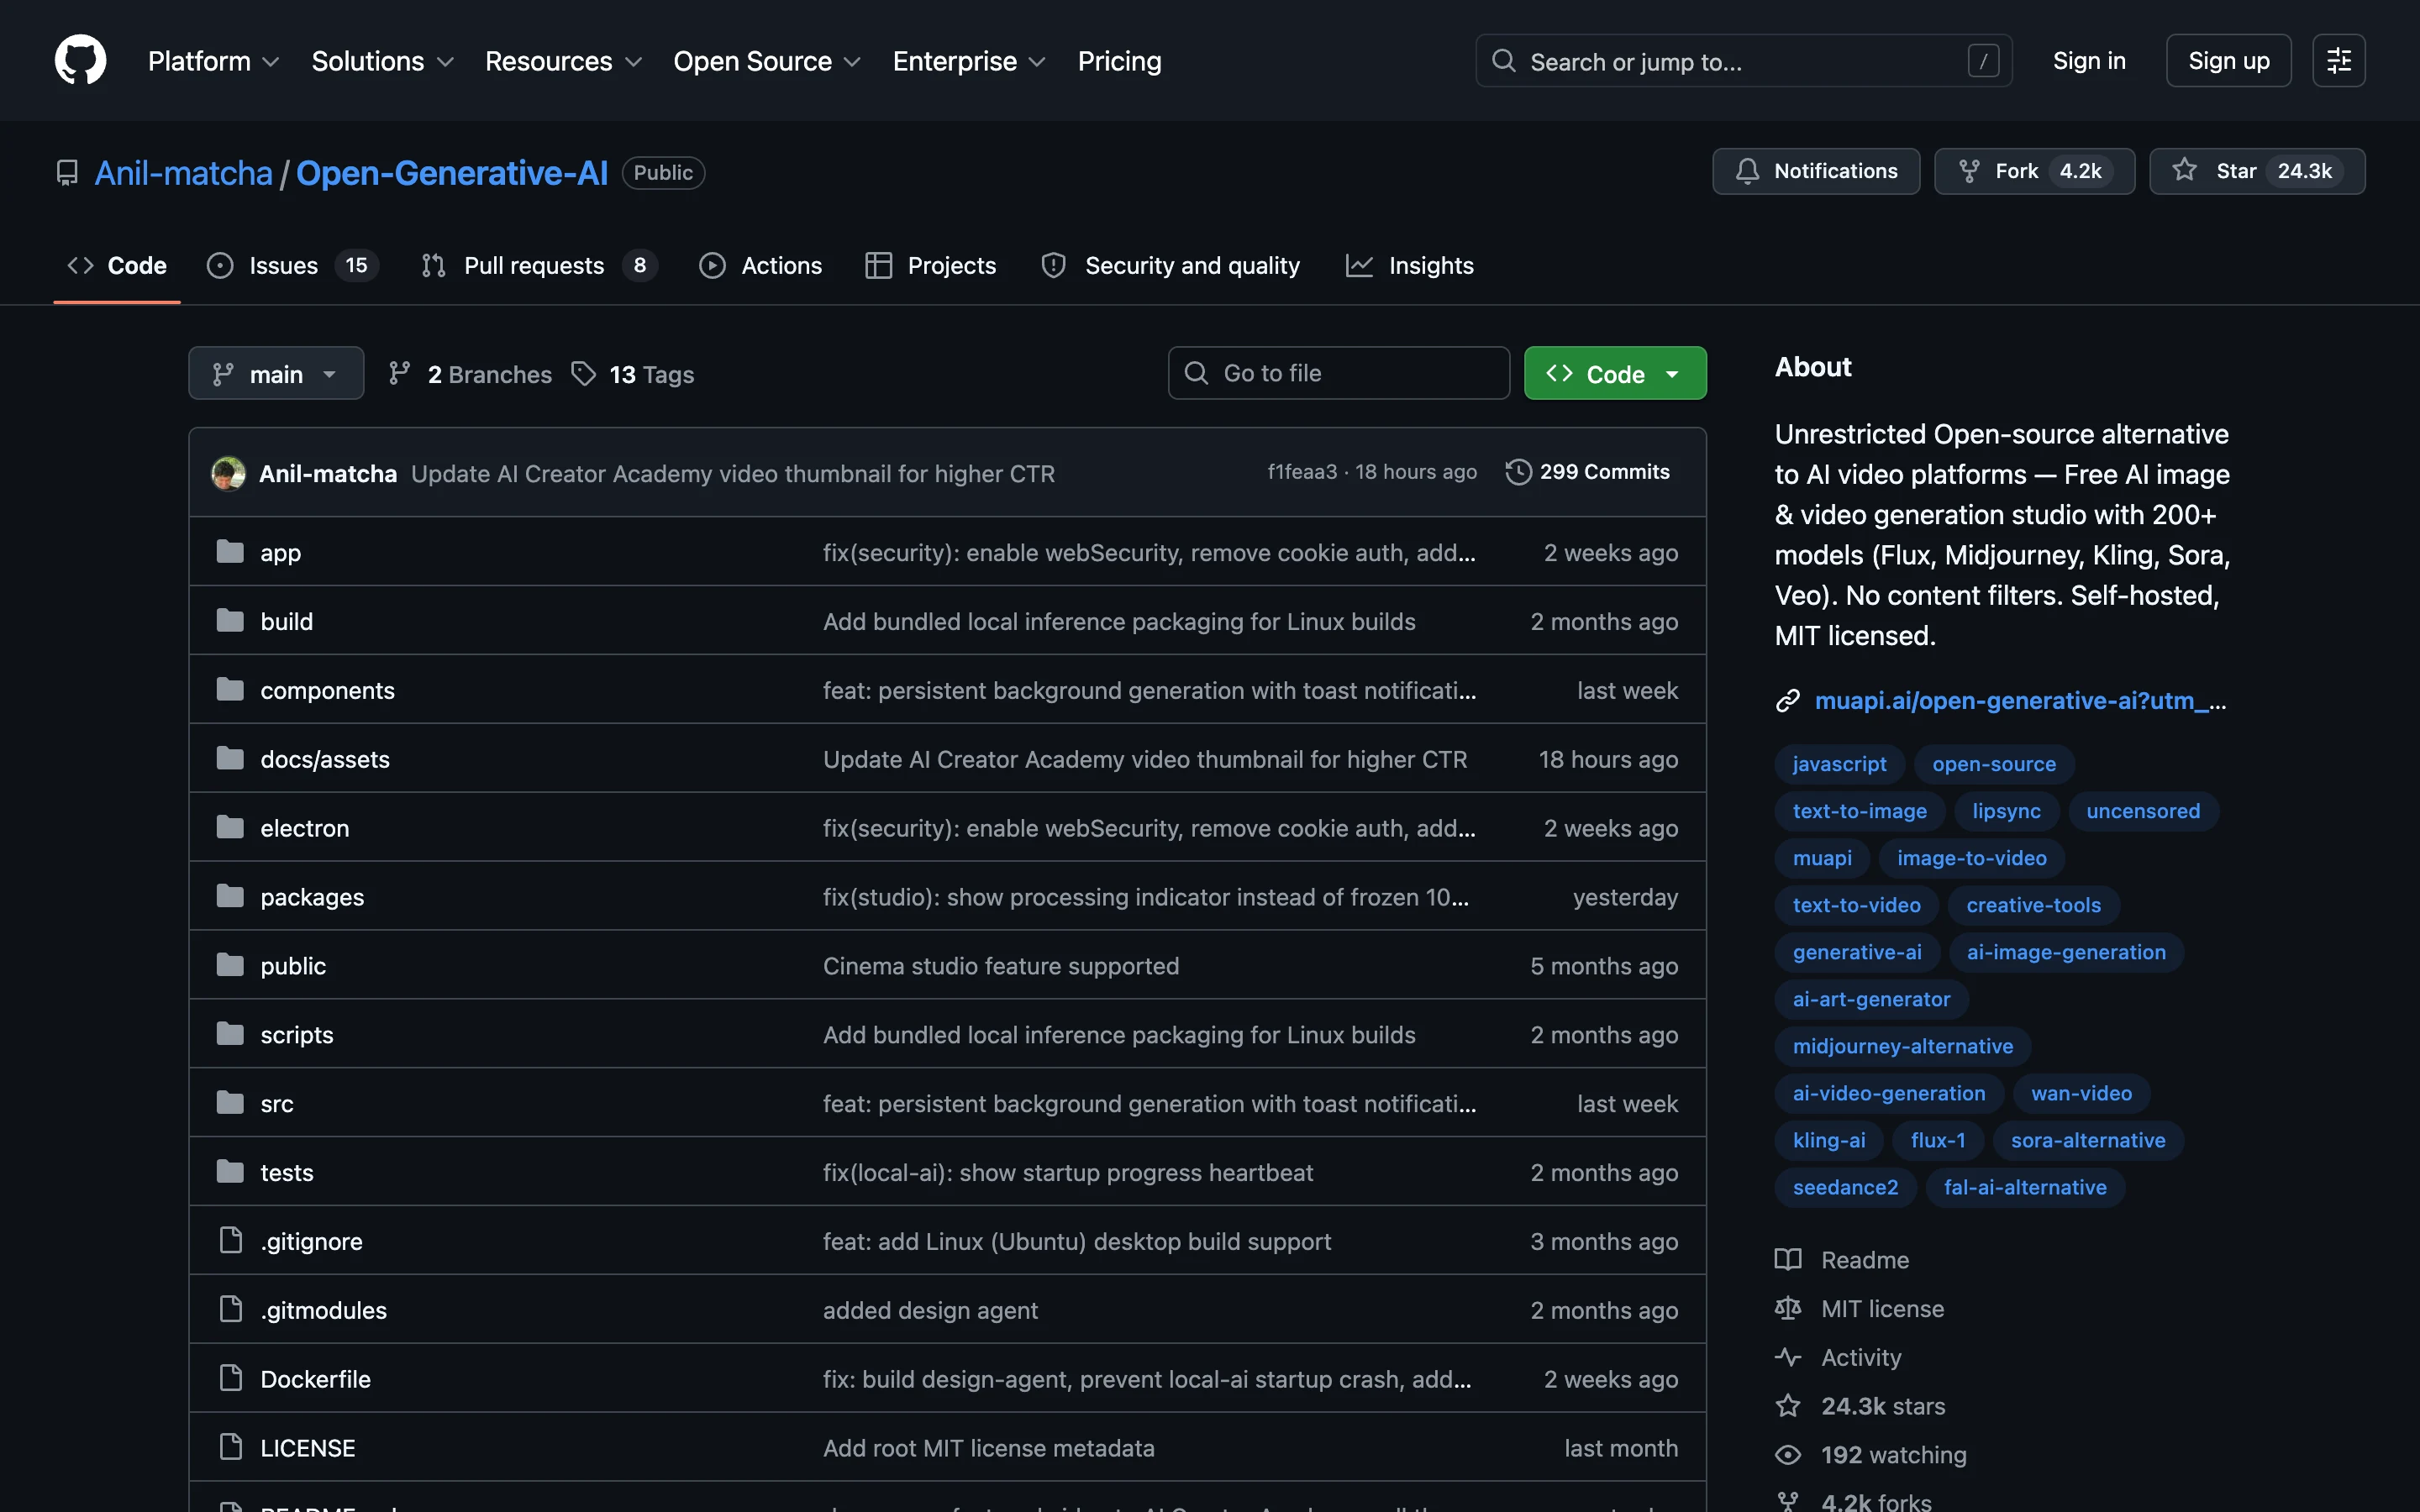
Task: Click the global settings sliders icon
Action: pos(2338,61)
